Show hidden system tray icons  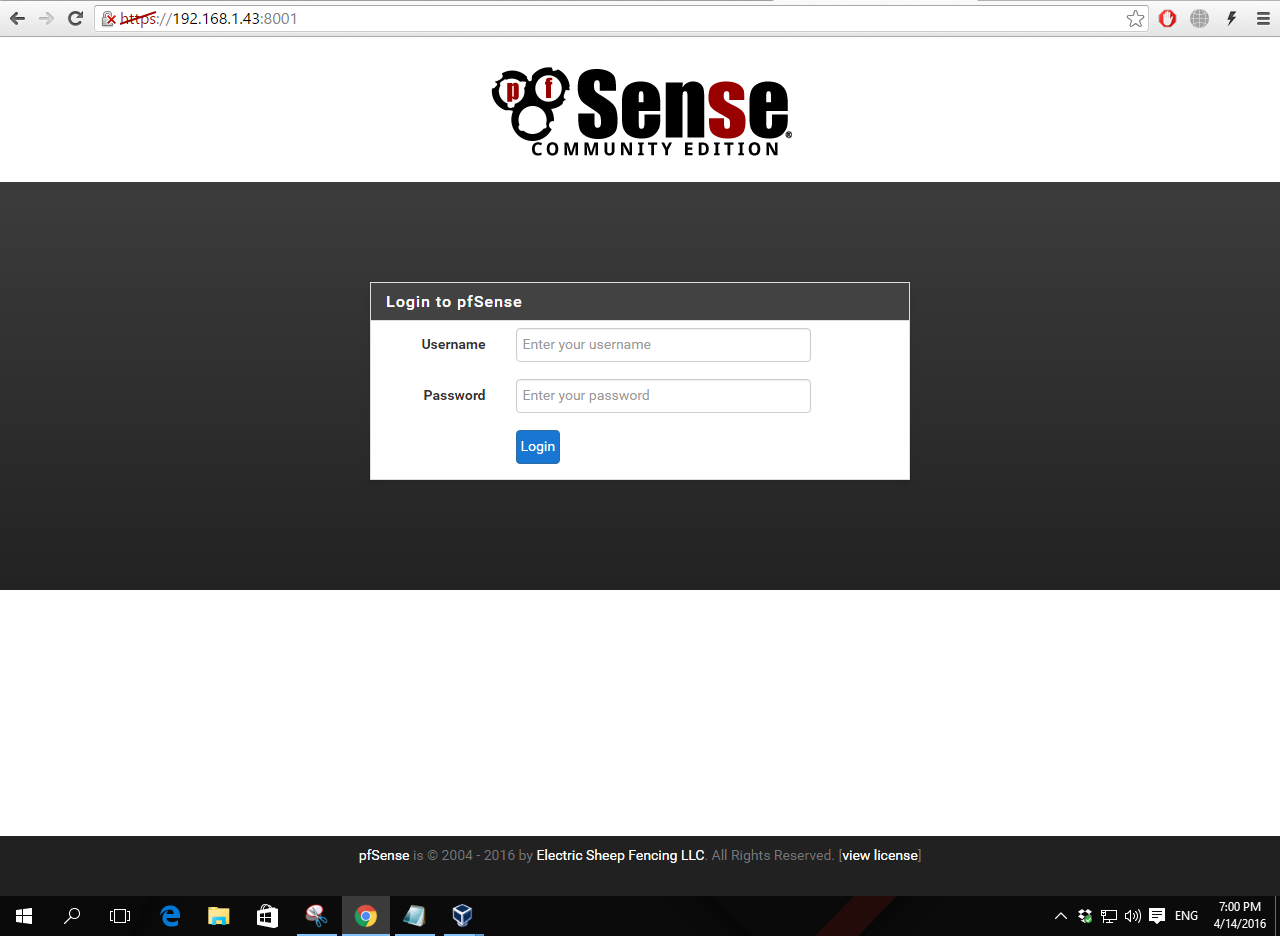pos(1061,915)
